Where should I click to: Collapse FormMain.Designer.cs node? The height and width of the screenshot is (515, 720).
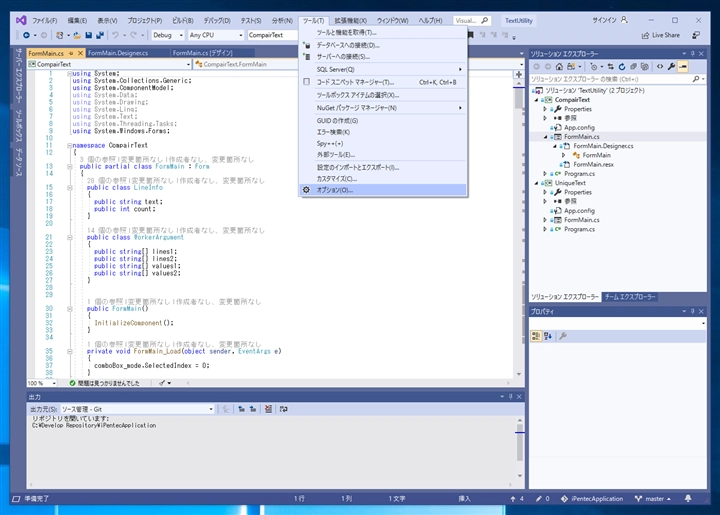[554, 146]
